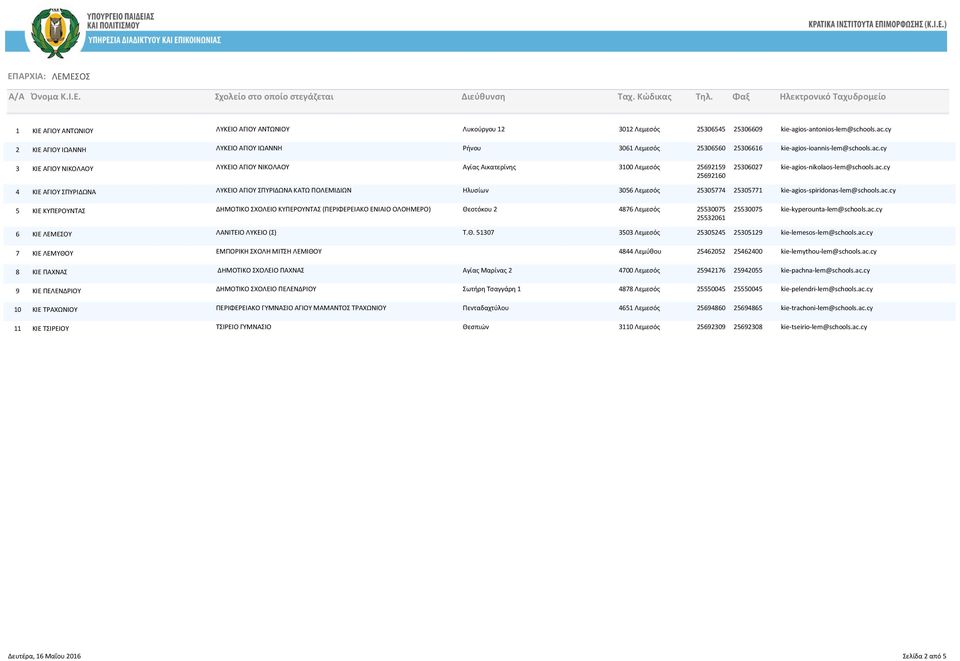Click second telephone number '25692160'
960x661 pixels.
[x=711, y=176]
